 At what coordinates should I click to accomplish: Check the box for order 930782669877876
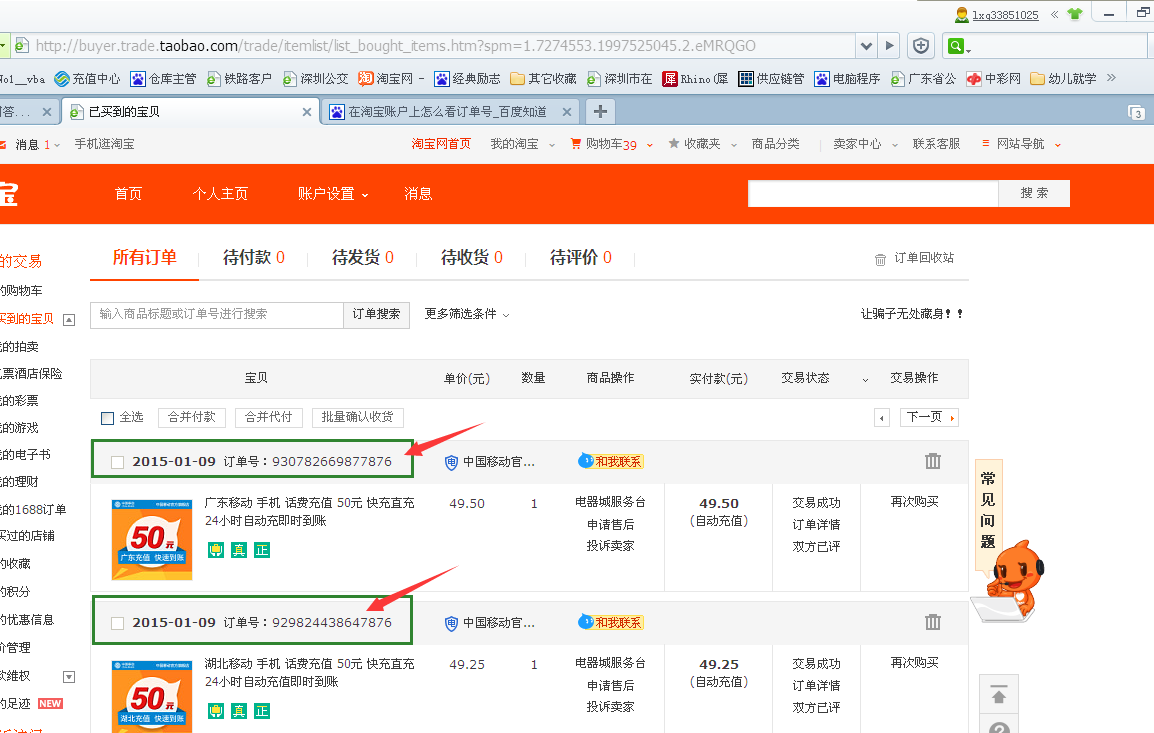[x=117, y=462]
